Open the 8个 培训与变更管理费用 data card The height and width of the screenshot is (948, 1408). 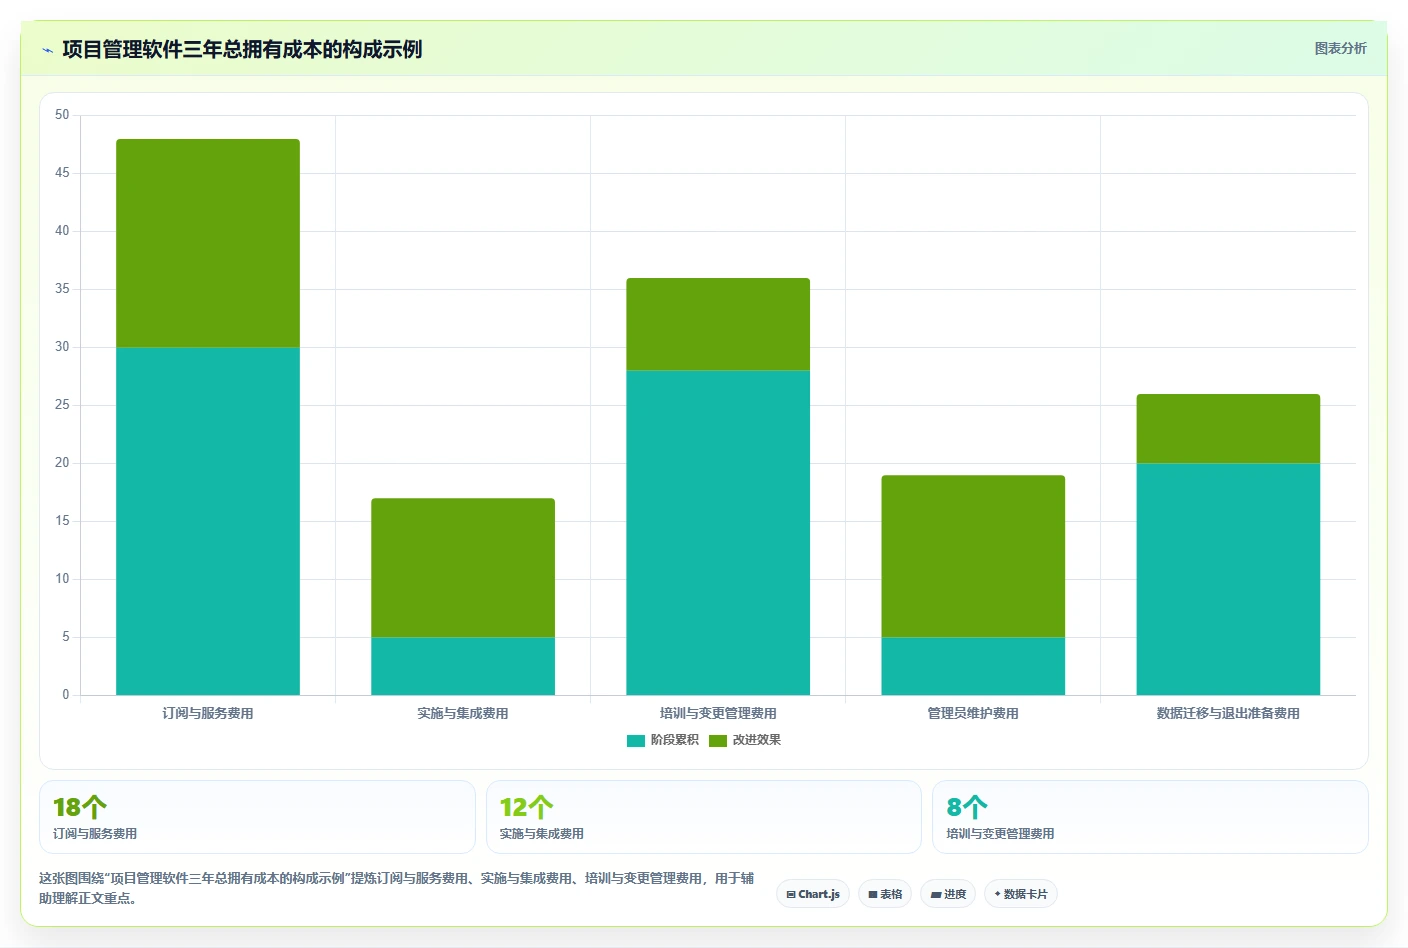click(1150, 817)
